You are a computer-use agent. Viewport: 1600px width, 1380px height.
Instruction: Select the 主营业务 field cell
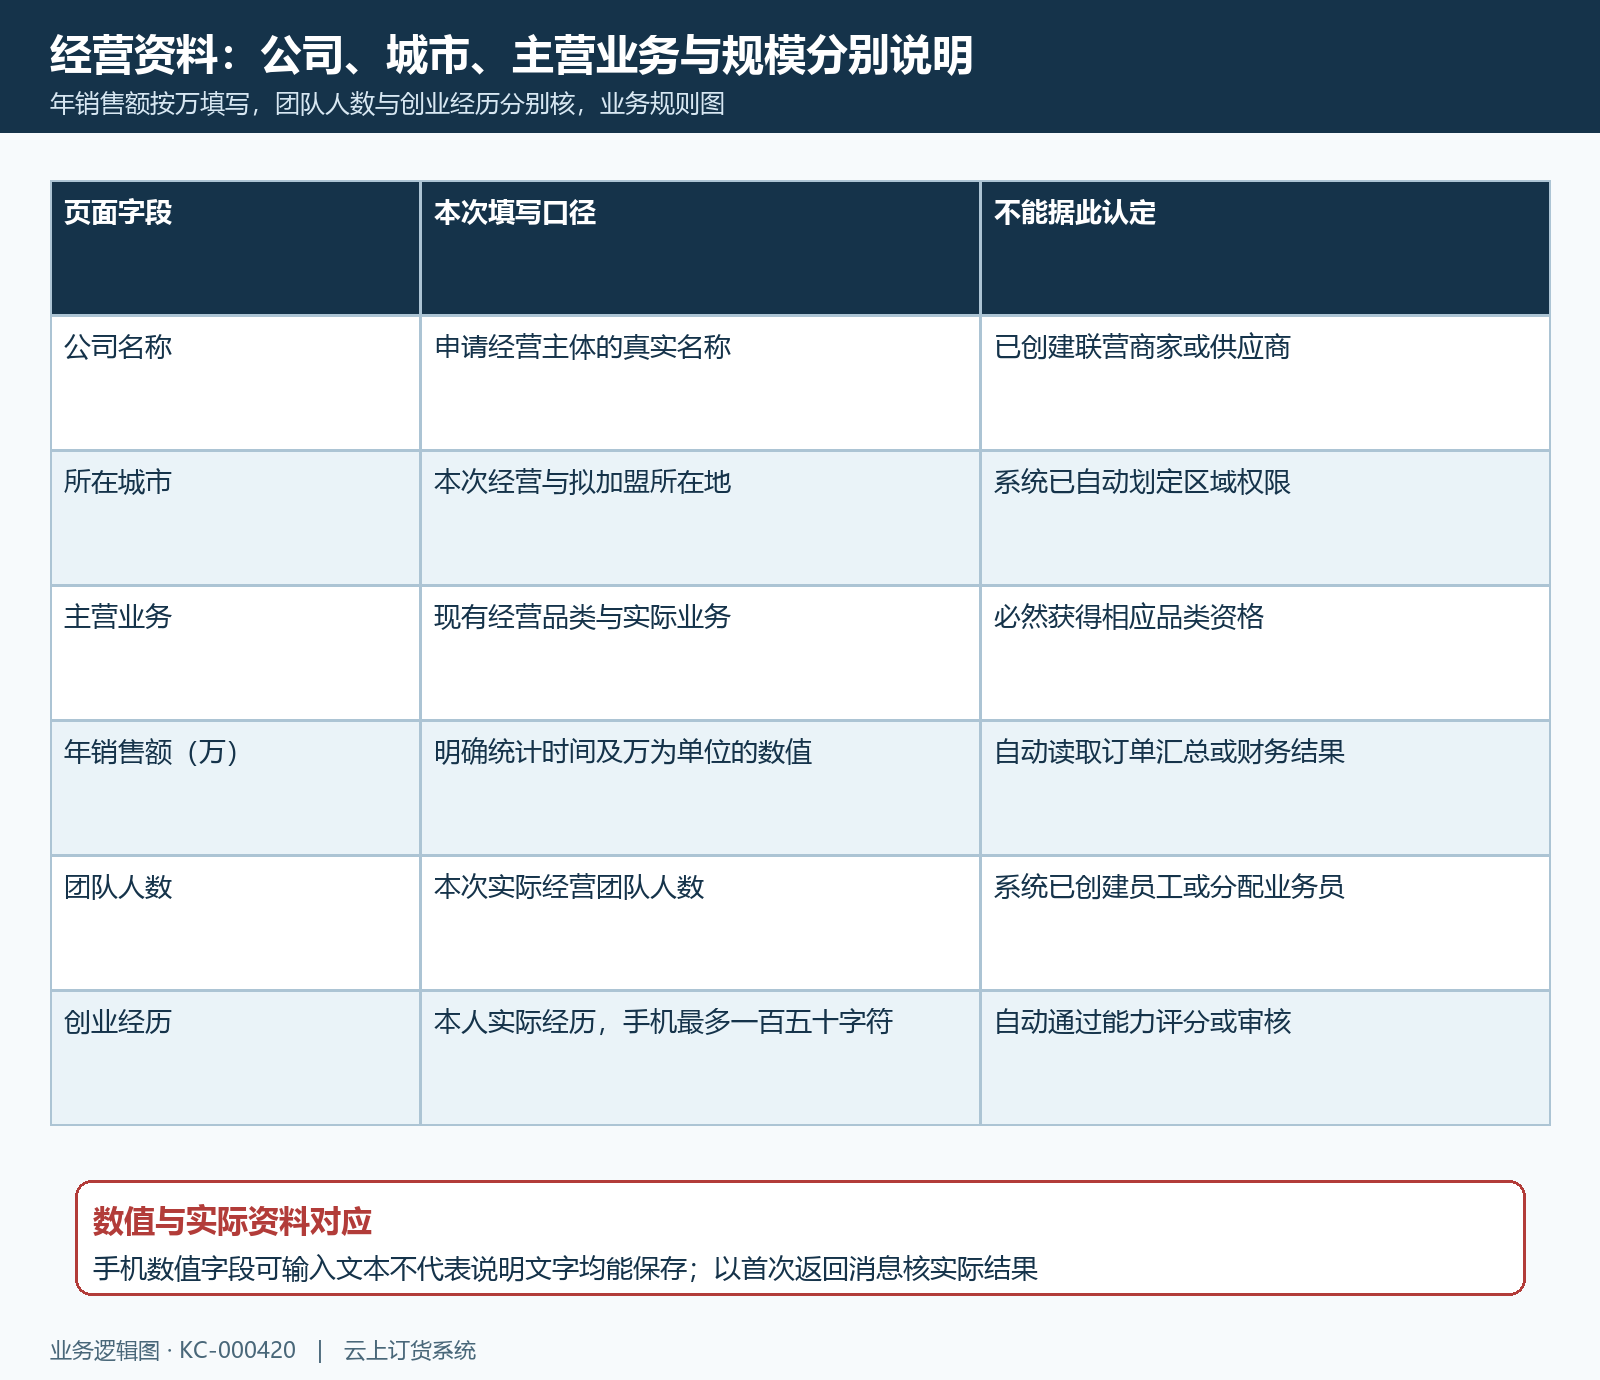236,653
